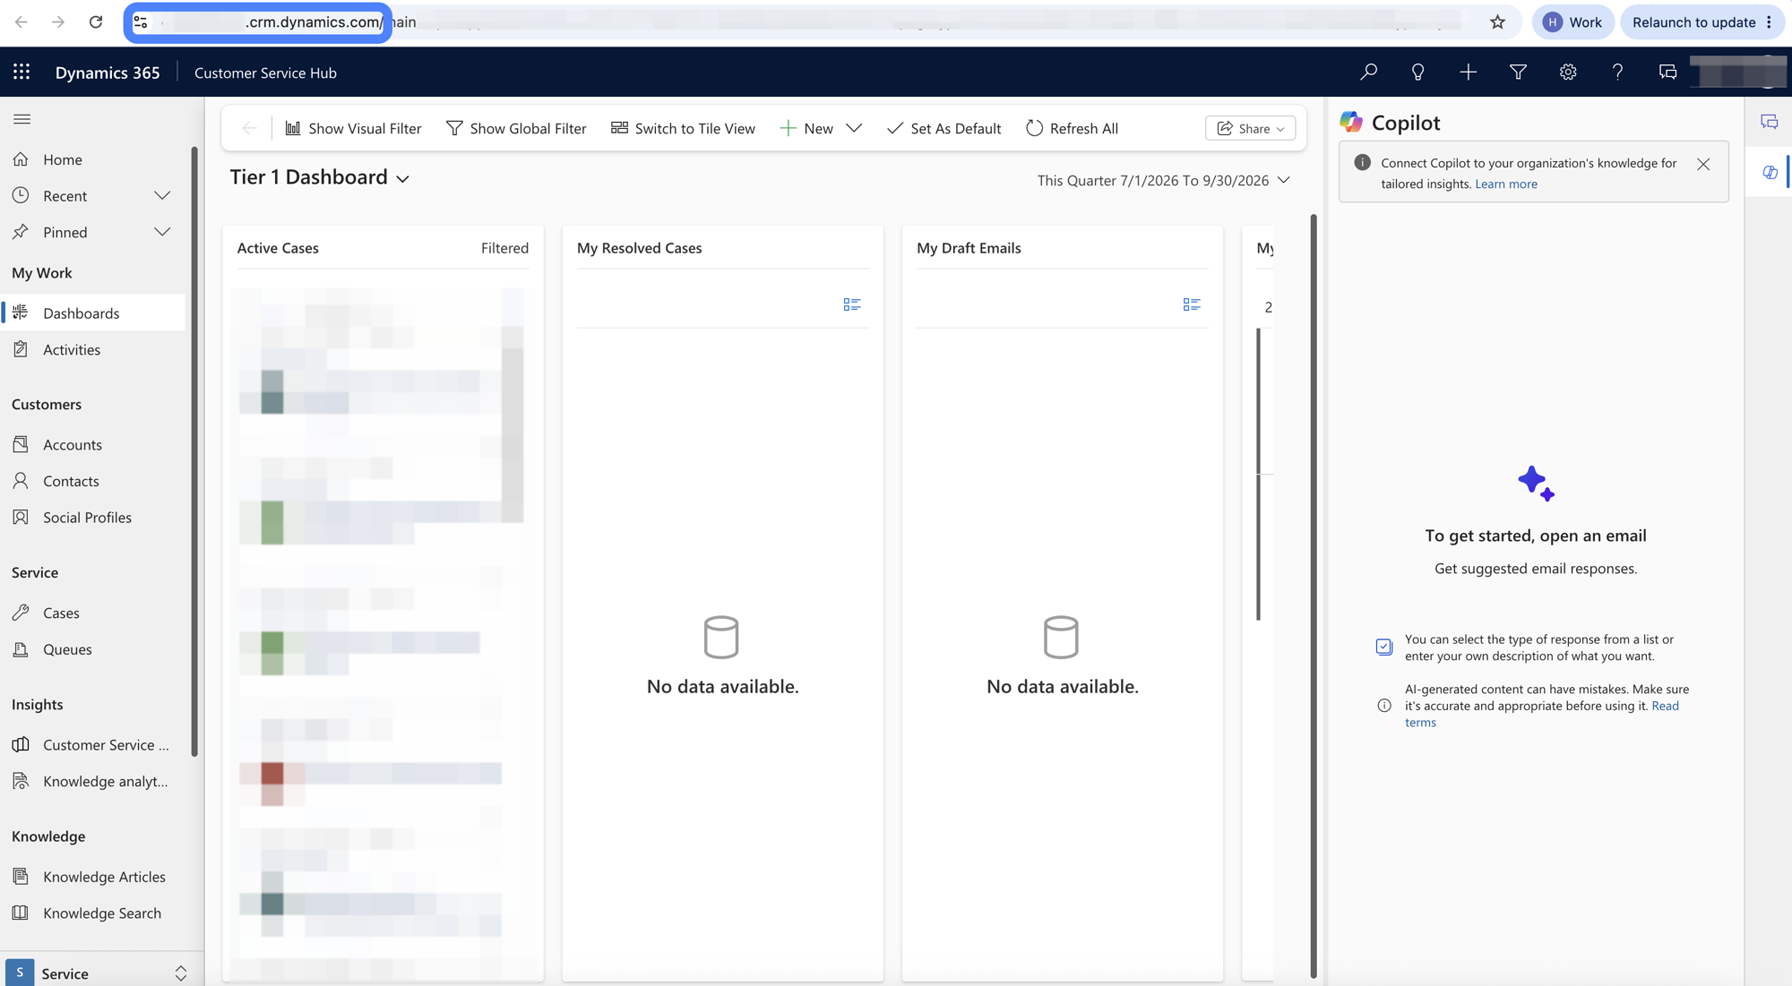This screenshot has height=986, width=1792.
Task: Click the search magnifier in top bar
Action: point(1368,72)
